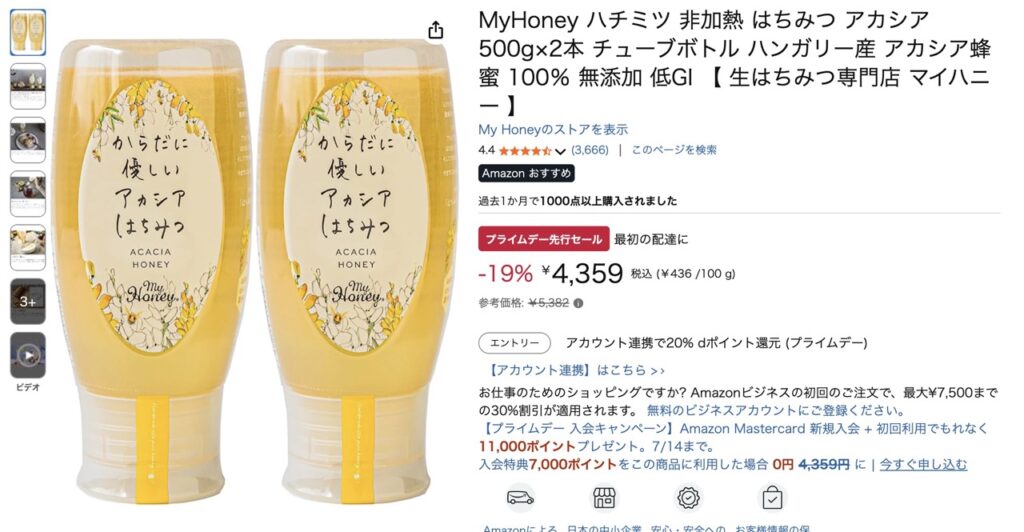Click the 今すぐ申し込む link
The height and width of the screenshot is (532, 1024).
click(x=923, y=465)
